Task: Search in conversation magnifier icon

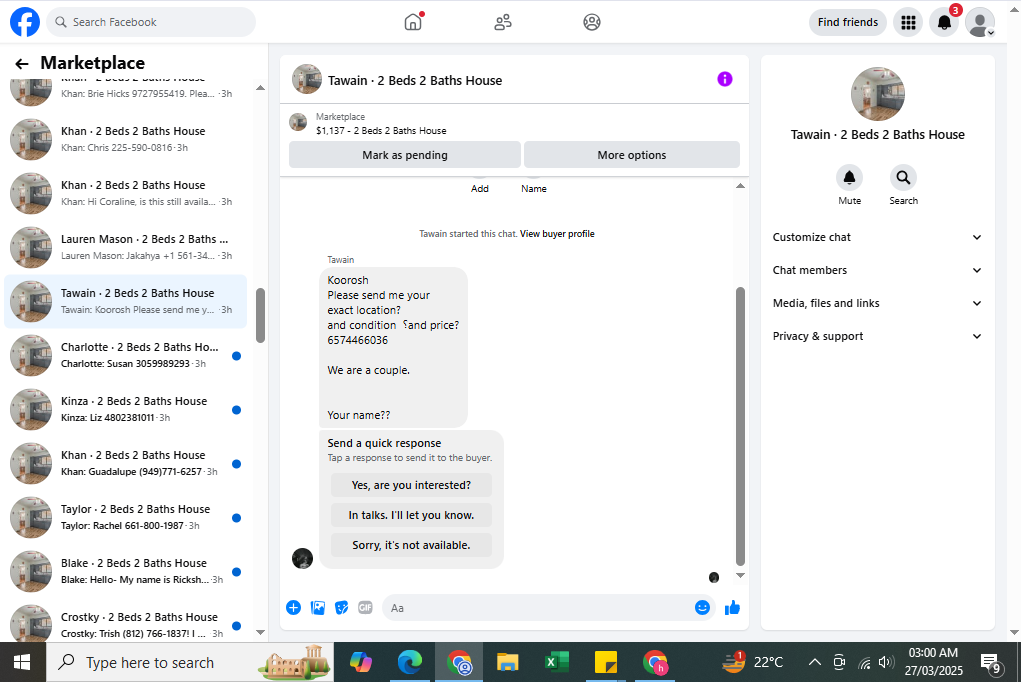Action: 903,178
